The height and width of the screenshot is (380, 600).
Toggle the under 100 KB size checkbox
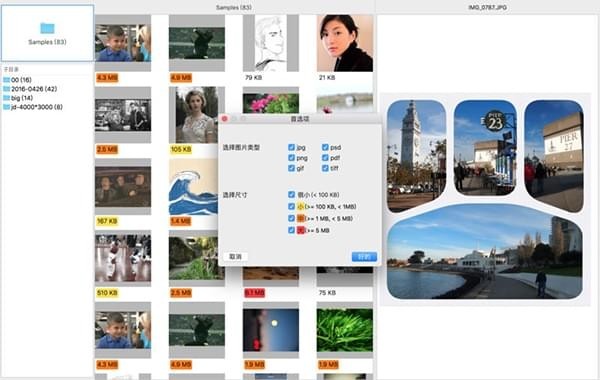tap(291, 194)
